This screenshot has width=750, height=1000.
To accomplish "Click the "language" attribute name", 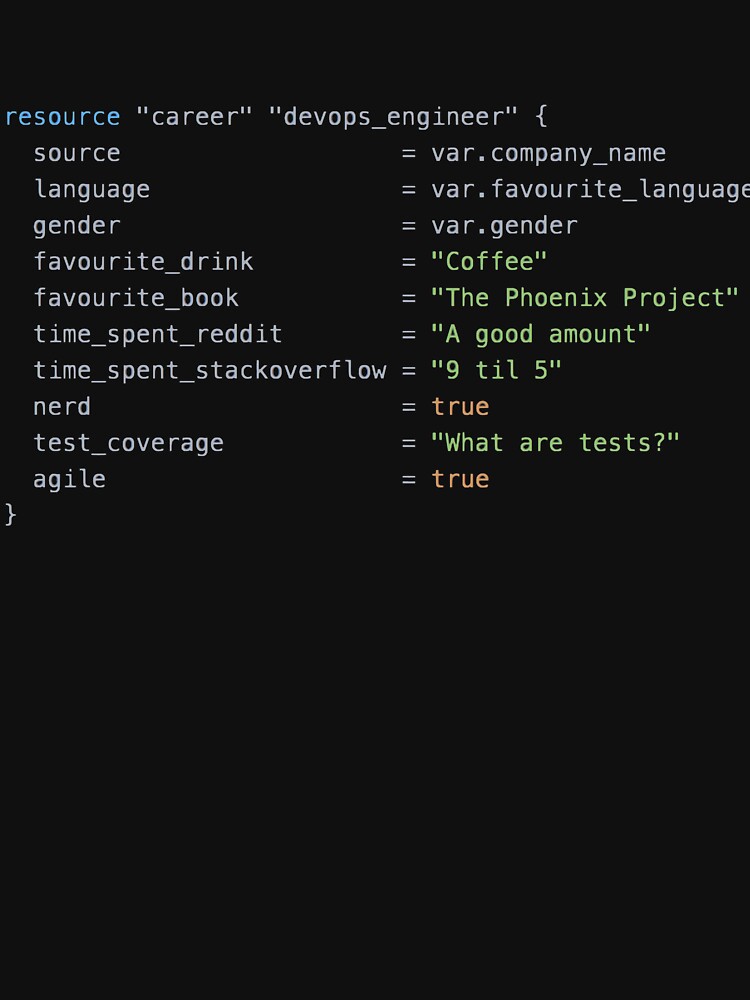I will [x=92, y=189].
